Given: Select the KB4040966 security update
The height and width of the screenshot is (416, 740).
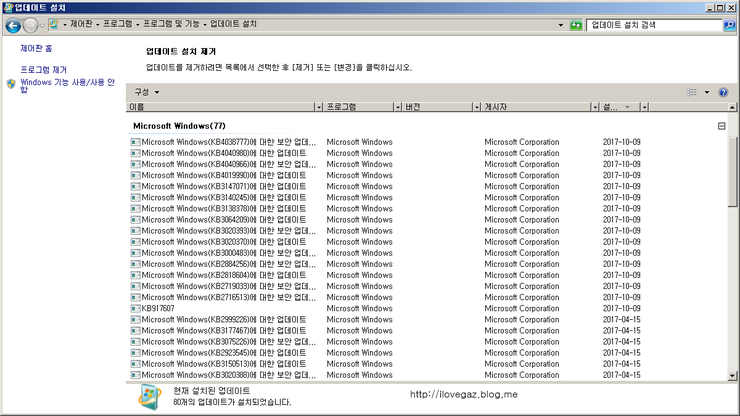Looking at the screenshot, I should 386,164.
